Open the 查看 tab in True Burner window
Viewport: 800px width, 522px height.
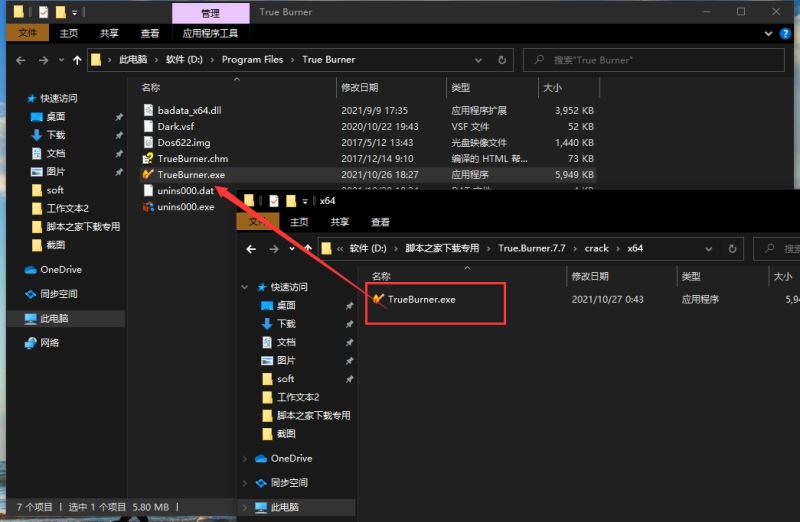pos(149,33)
